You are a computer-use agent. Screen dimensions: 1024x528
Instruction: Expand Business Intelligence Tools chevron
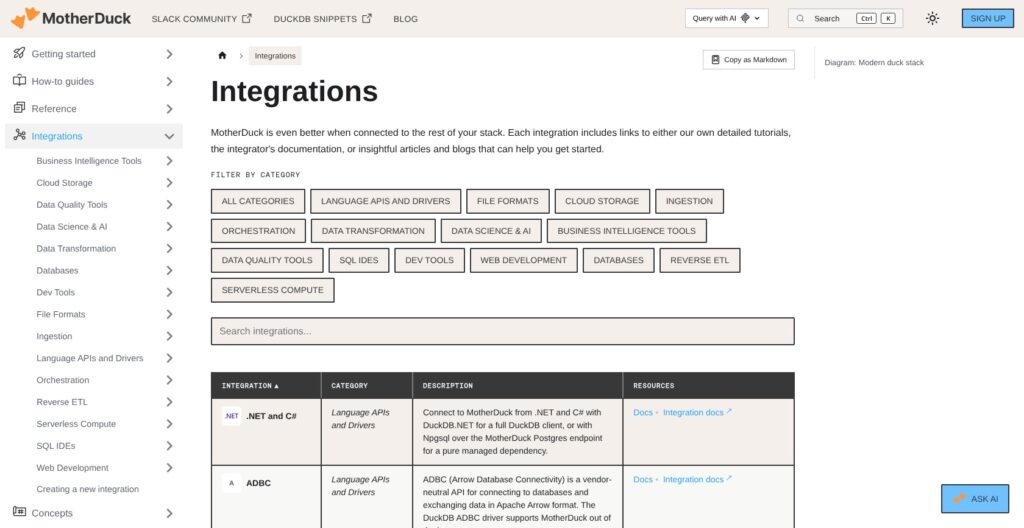pyautogui.click(x=169, y=161)
